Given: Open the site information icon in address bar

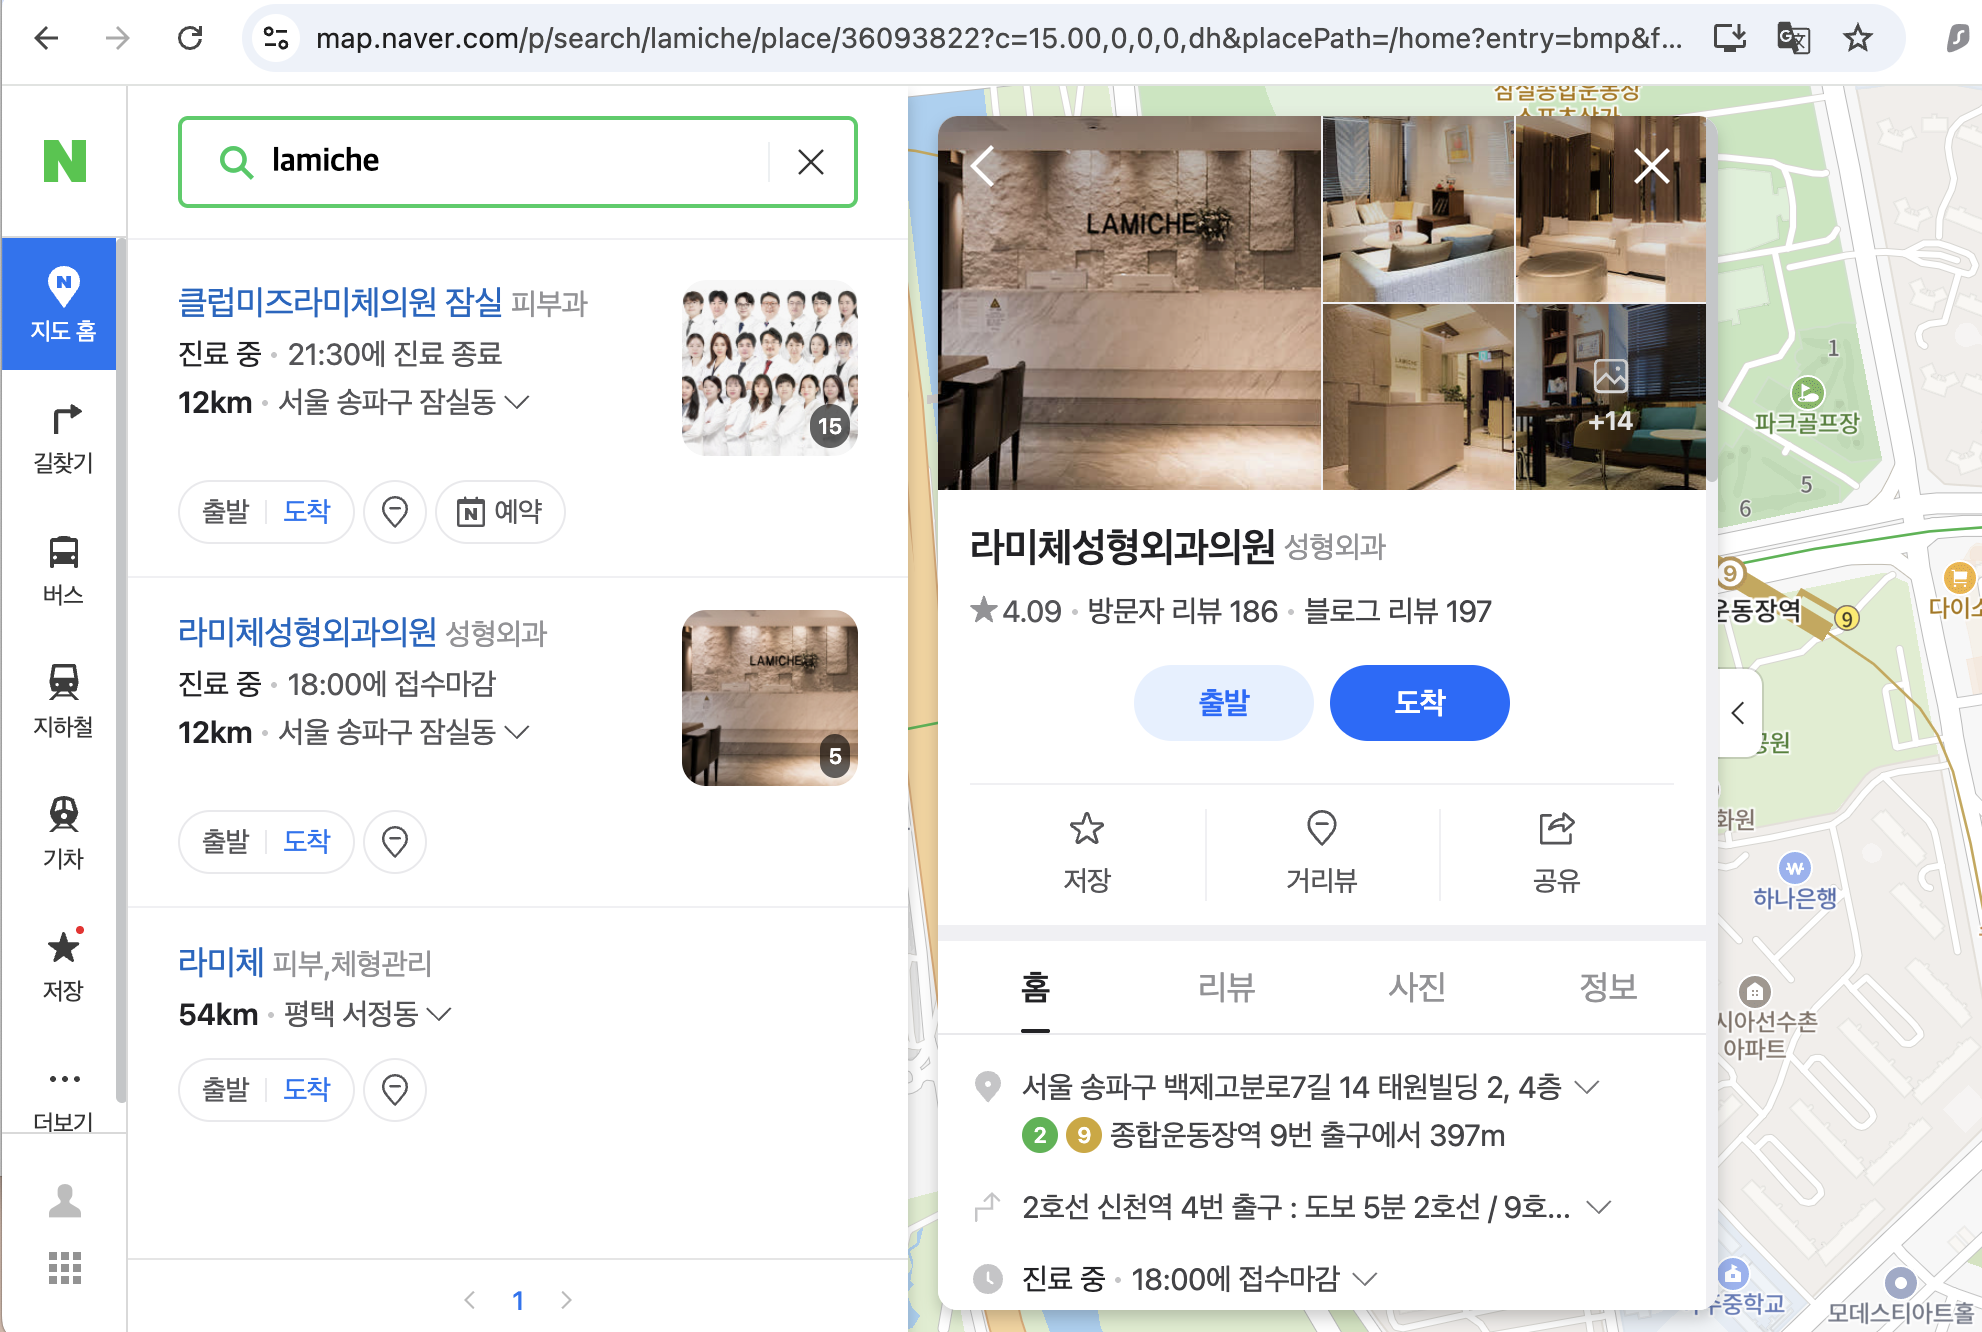Looking at the screenshot, I should coord(276,39).
